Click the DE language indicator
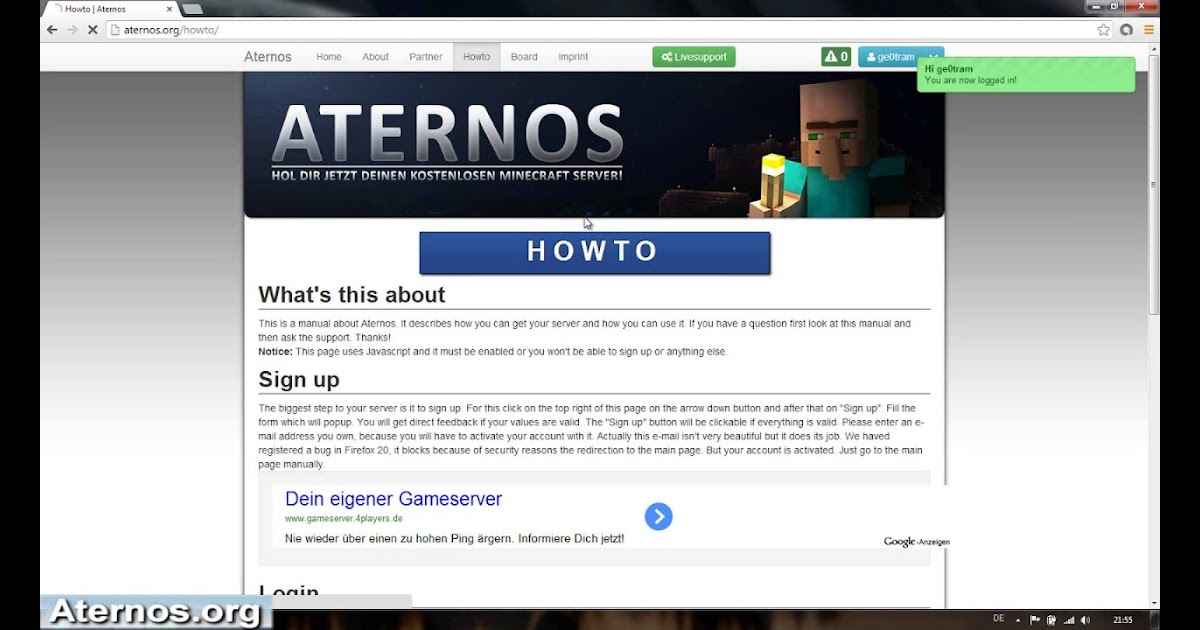 pos(998,620)
